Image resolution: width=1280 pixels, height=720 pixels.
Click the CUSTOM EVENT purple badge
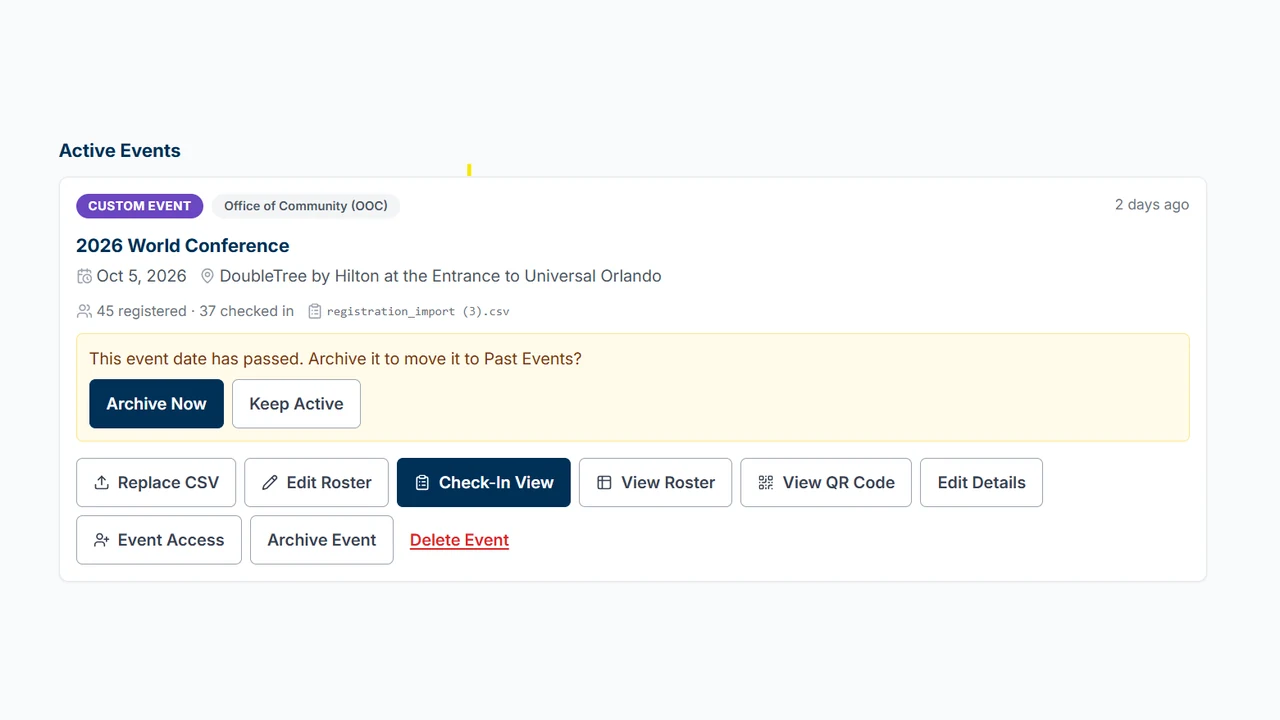coord(139,206)
